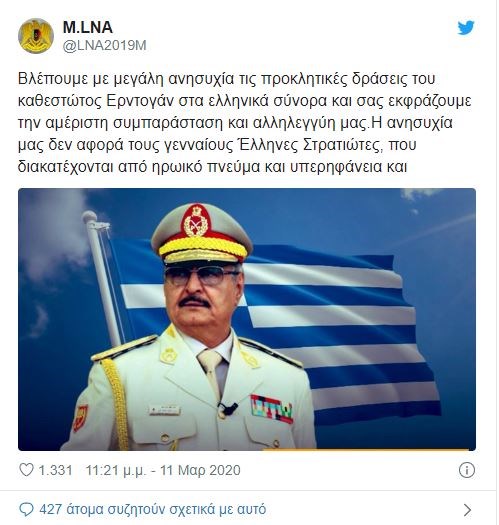Viewport: 499px width, 525px height.
Task: Click the medal ribbons on the uniform
Action: pyautogui.click(x=272, y=408)
